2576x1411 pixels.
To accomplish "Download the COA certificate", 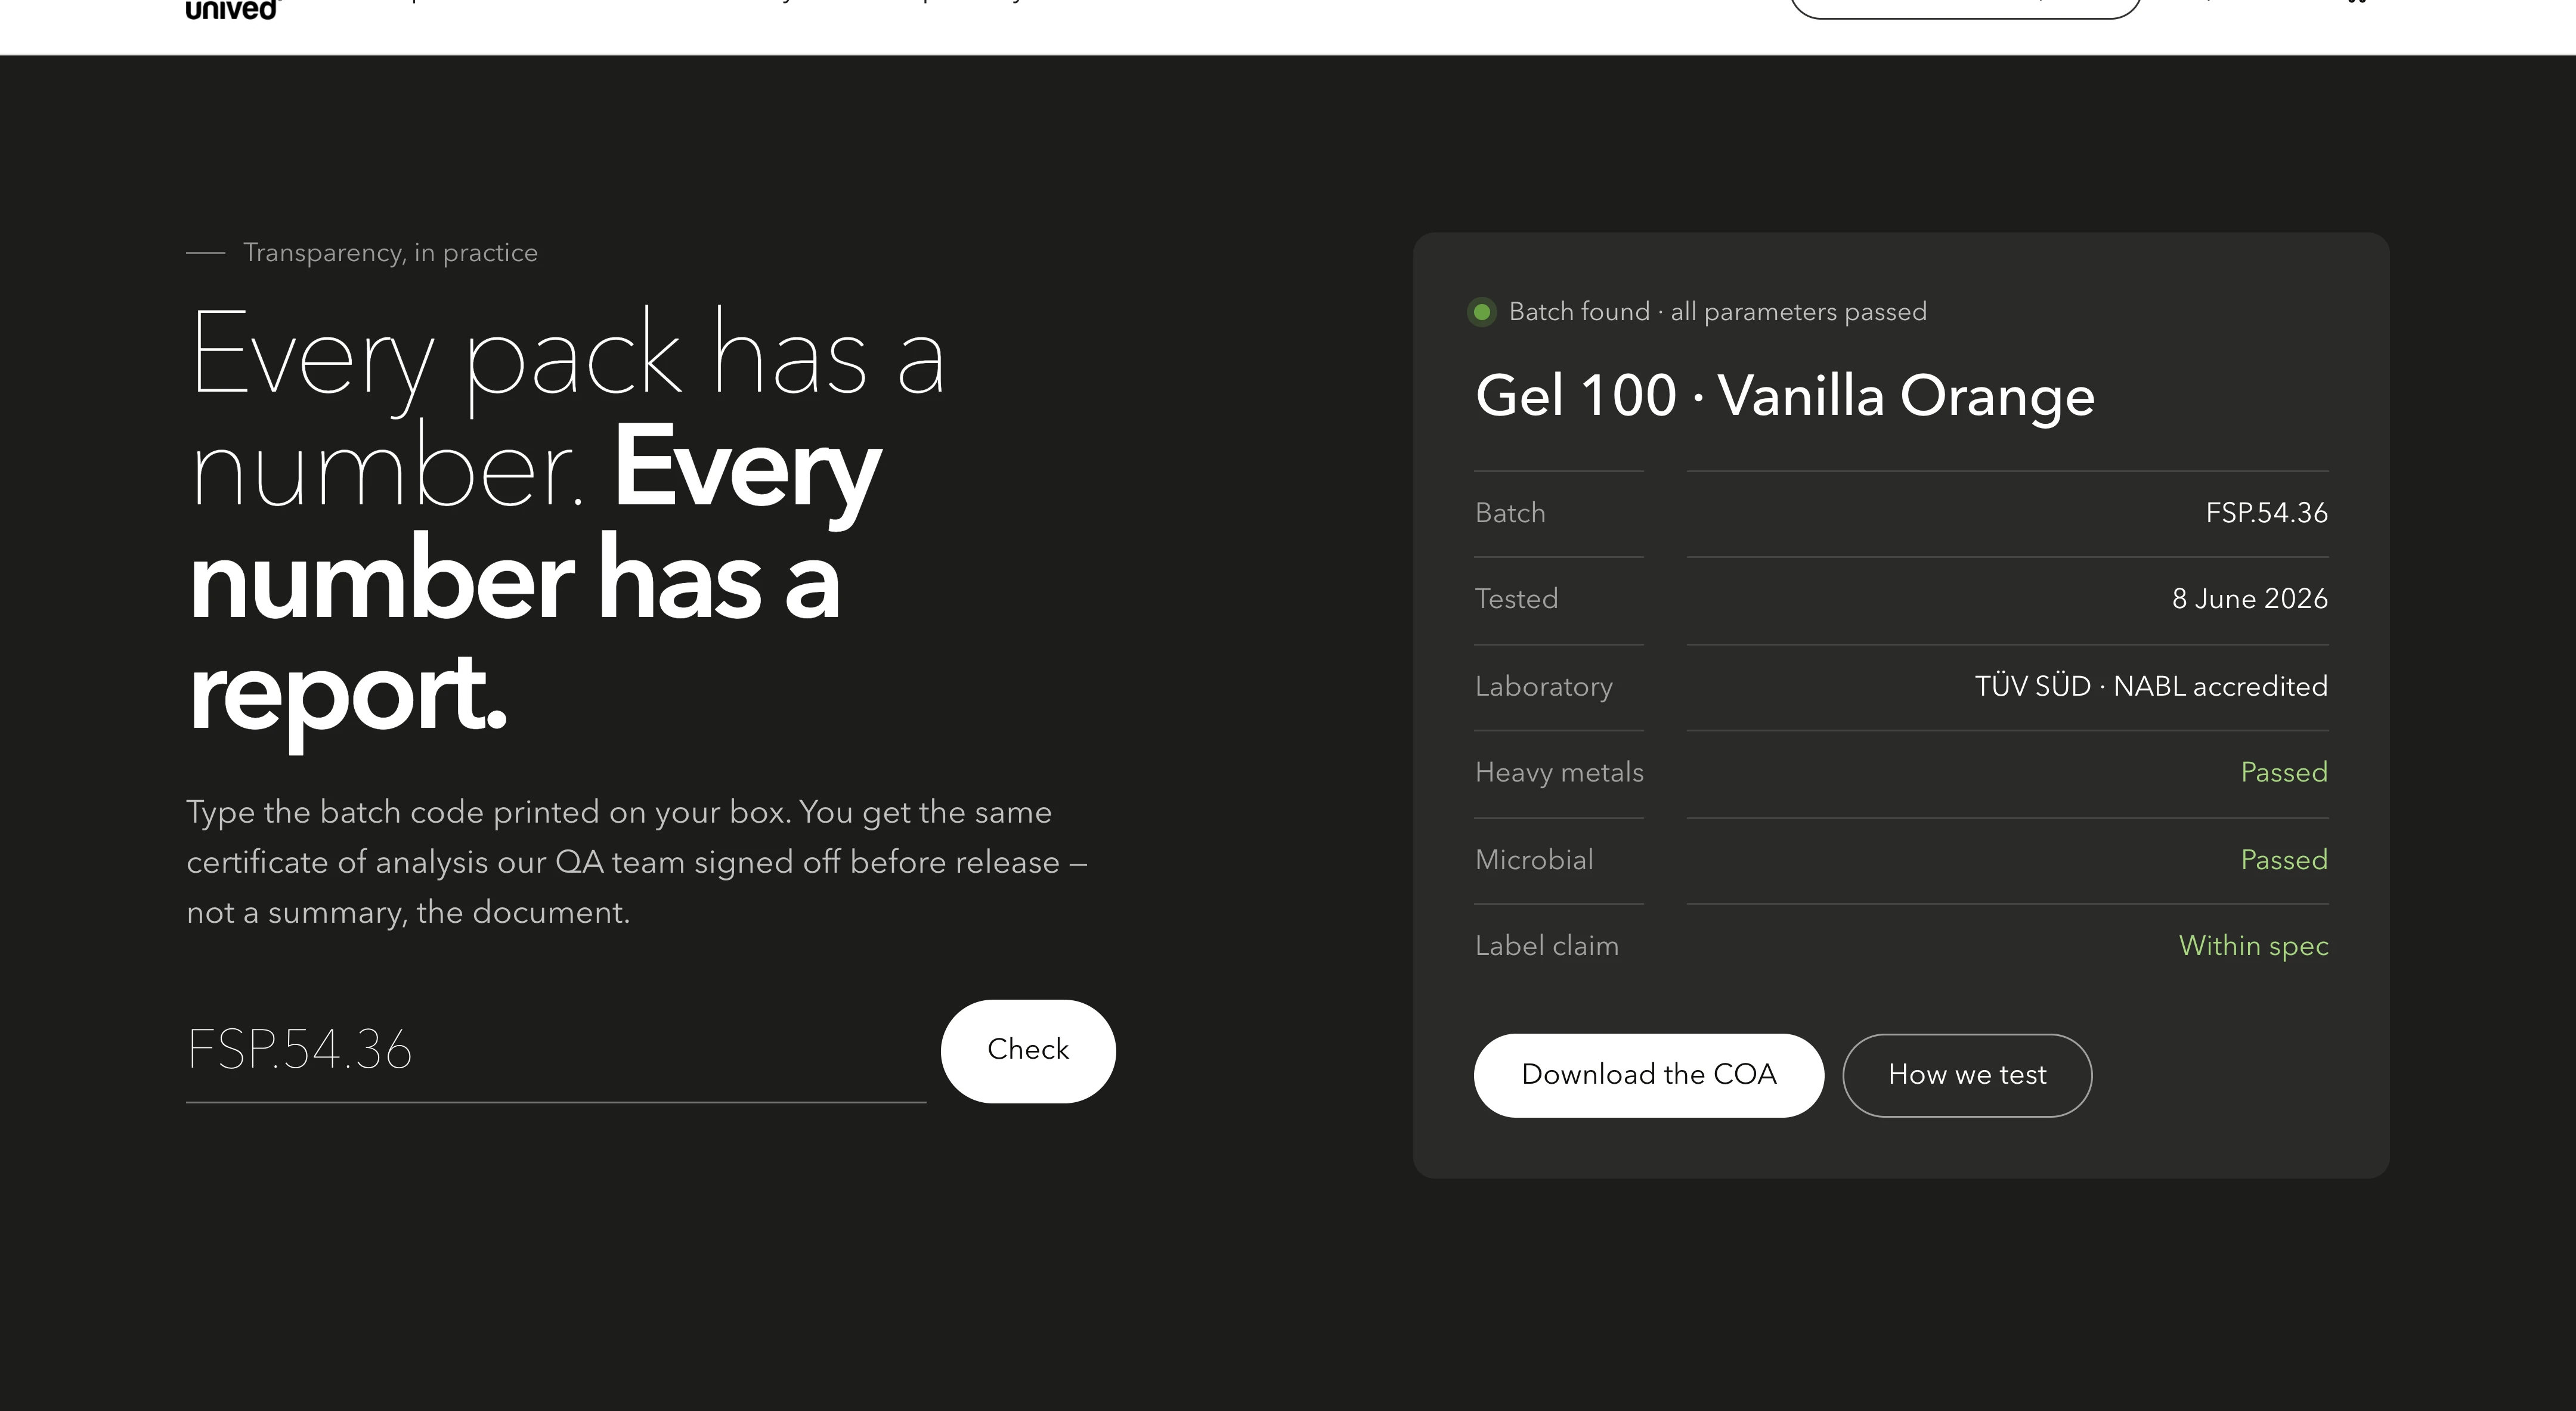I will (1649, 1075).
